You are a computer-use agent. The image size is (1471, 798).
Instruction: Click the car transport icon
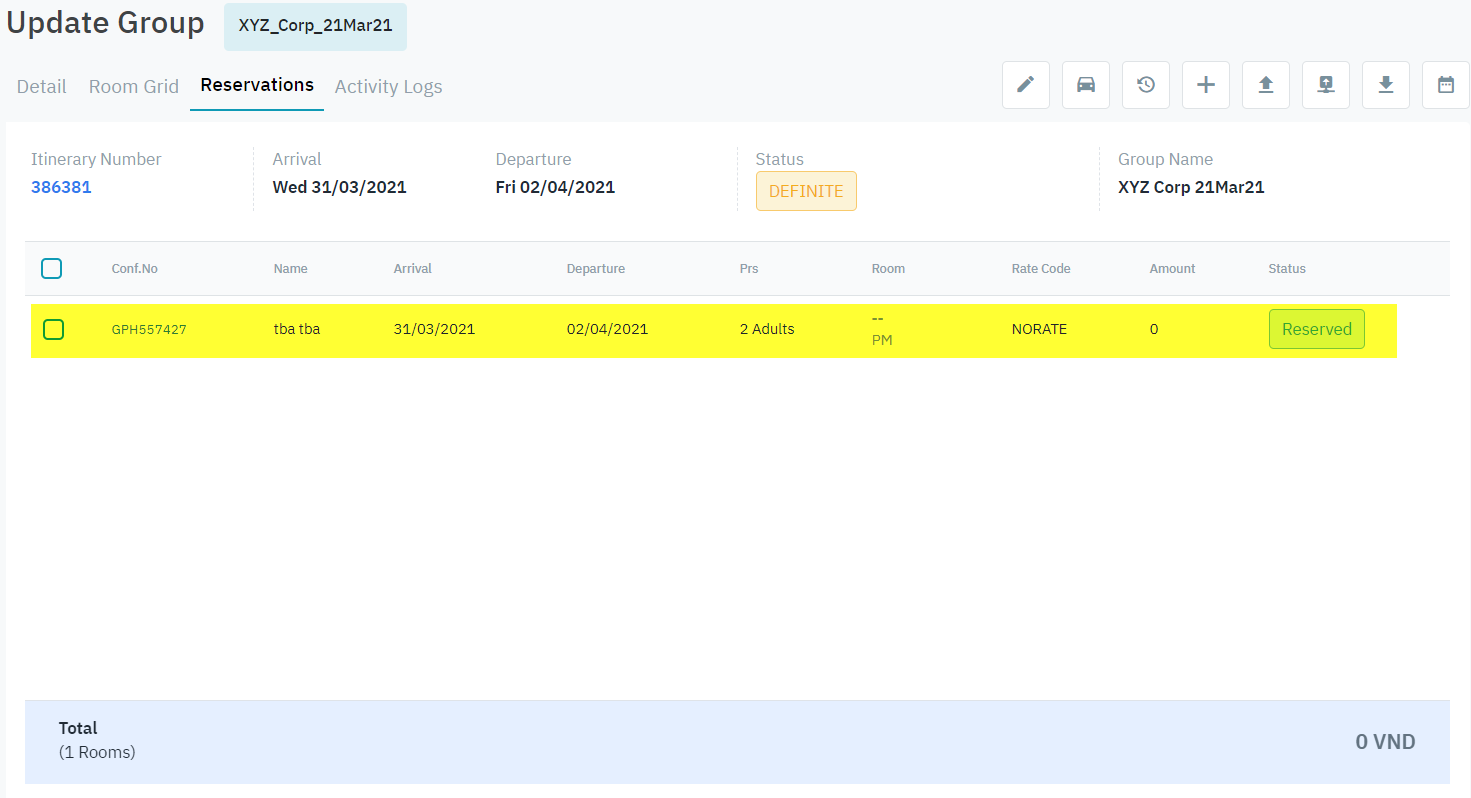point(1085,85)
